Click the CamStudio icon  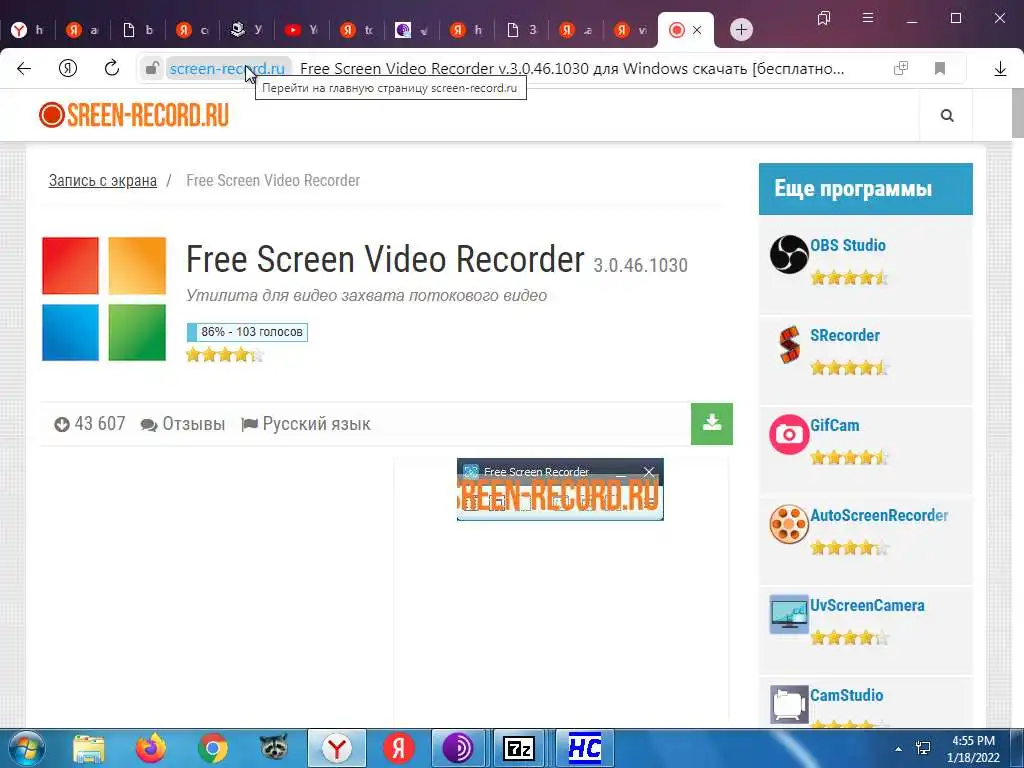pos(789,704)
